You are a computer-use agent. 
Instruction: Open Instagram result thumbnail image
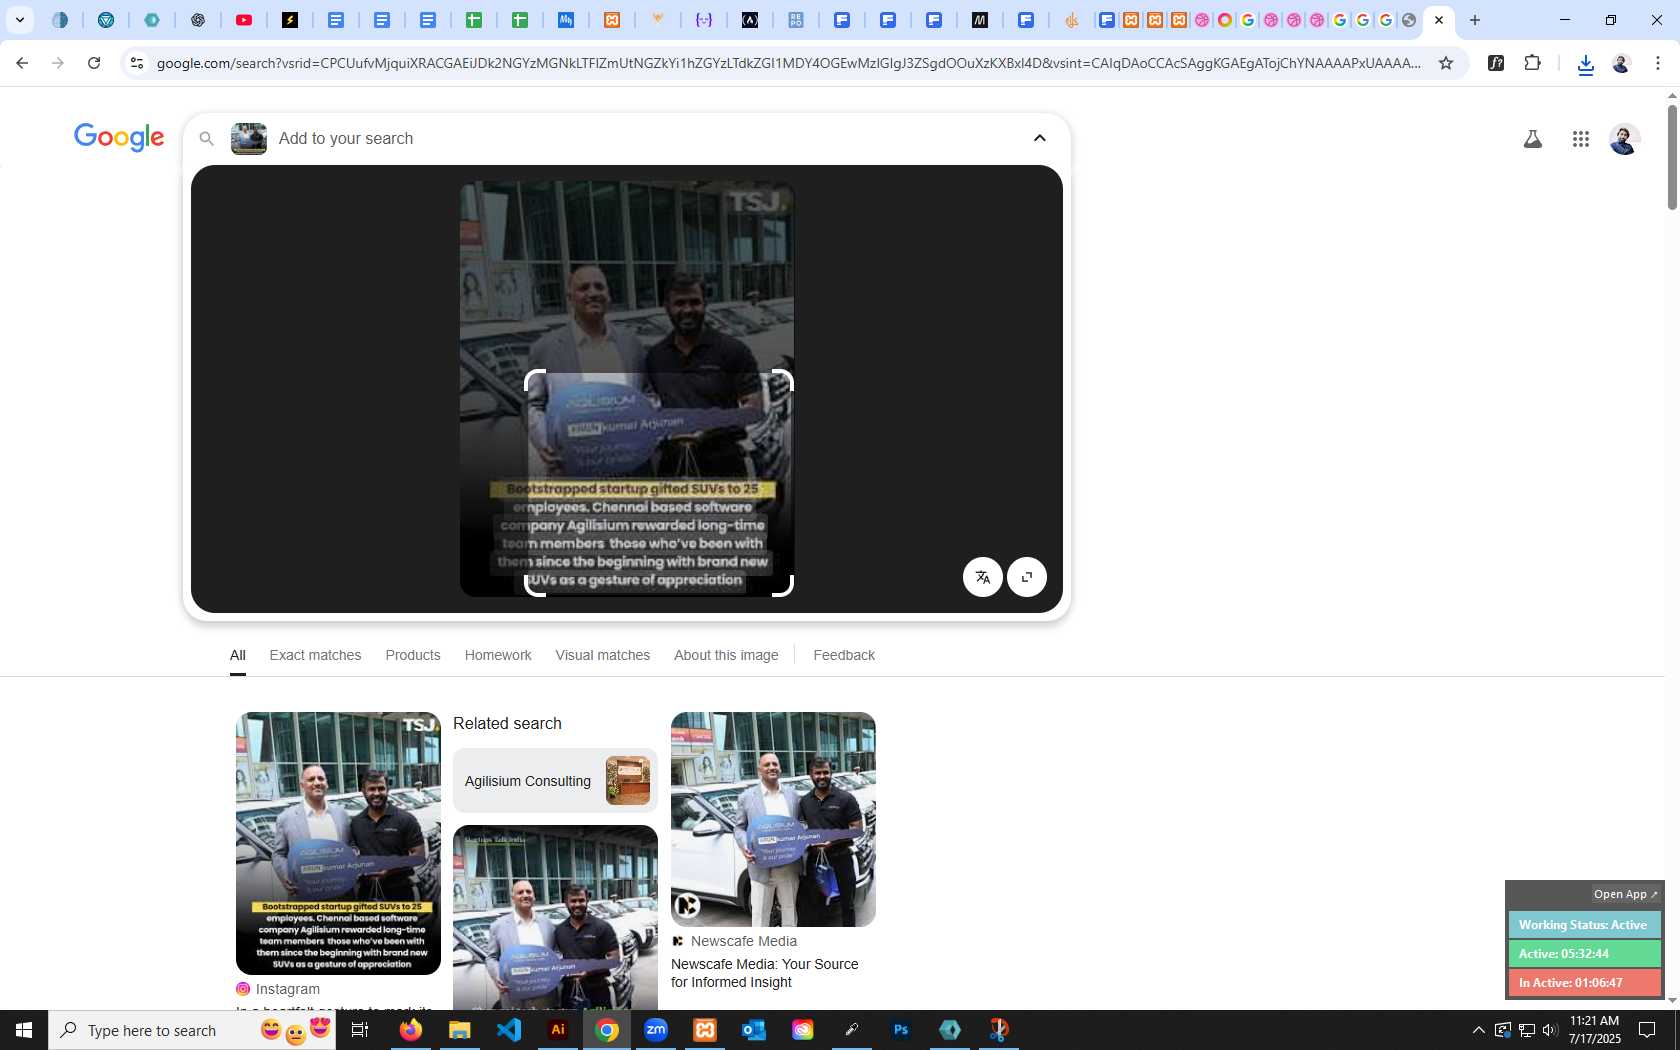[x=338, y=843]
